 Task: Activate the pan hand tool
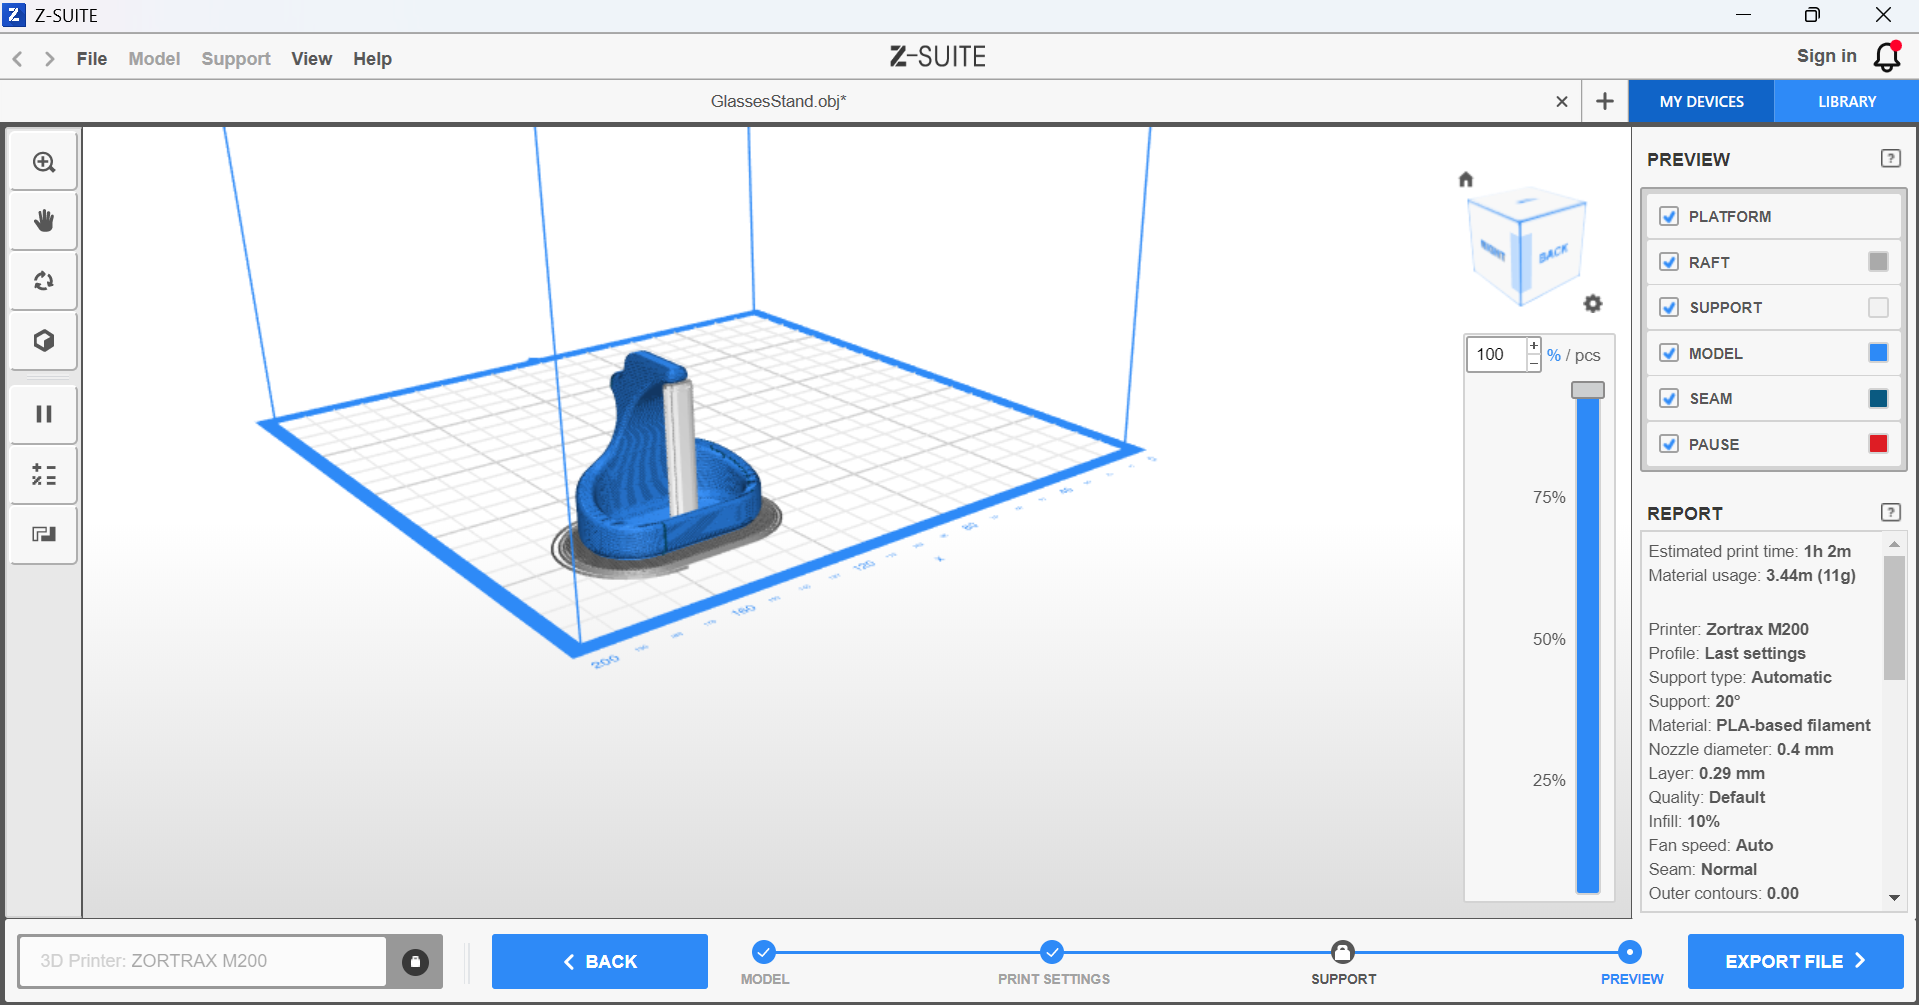pos(44,221)
